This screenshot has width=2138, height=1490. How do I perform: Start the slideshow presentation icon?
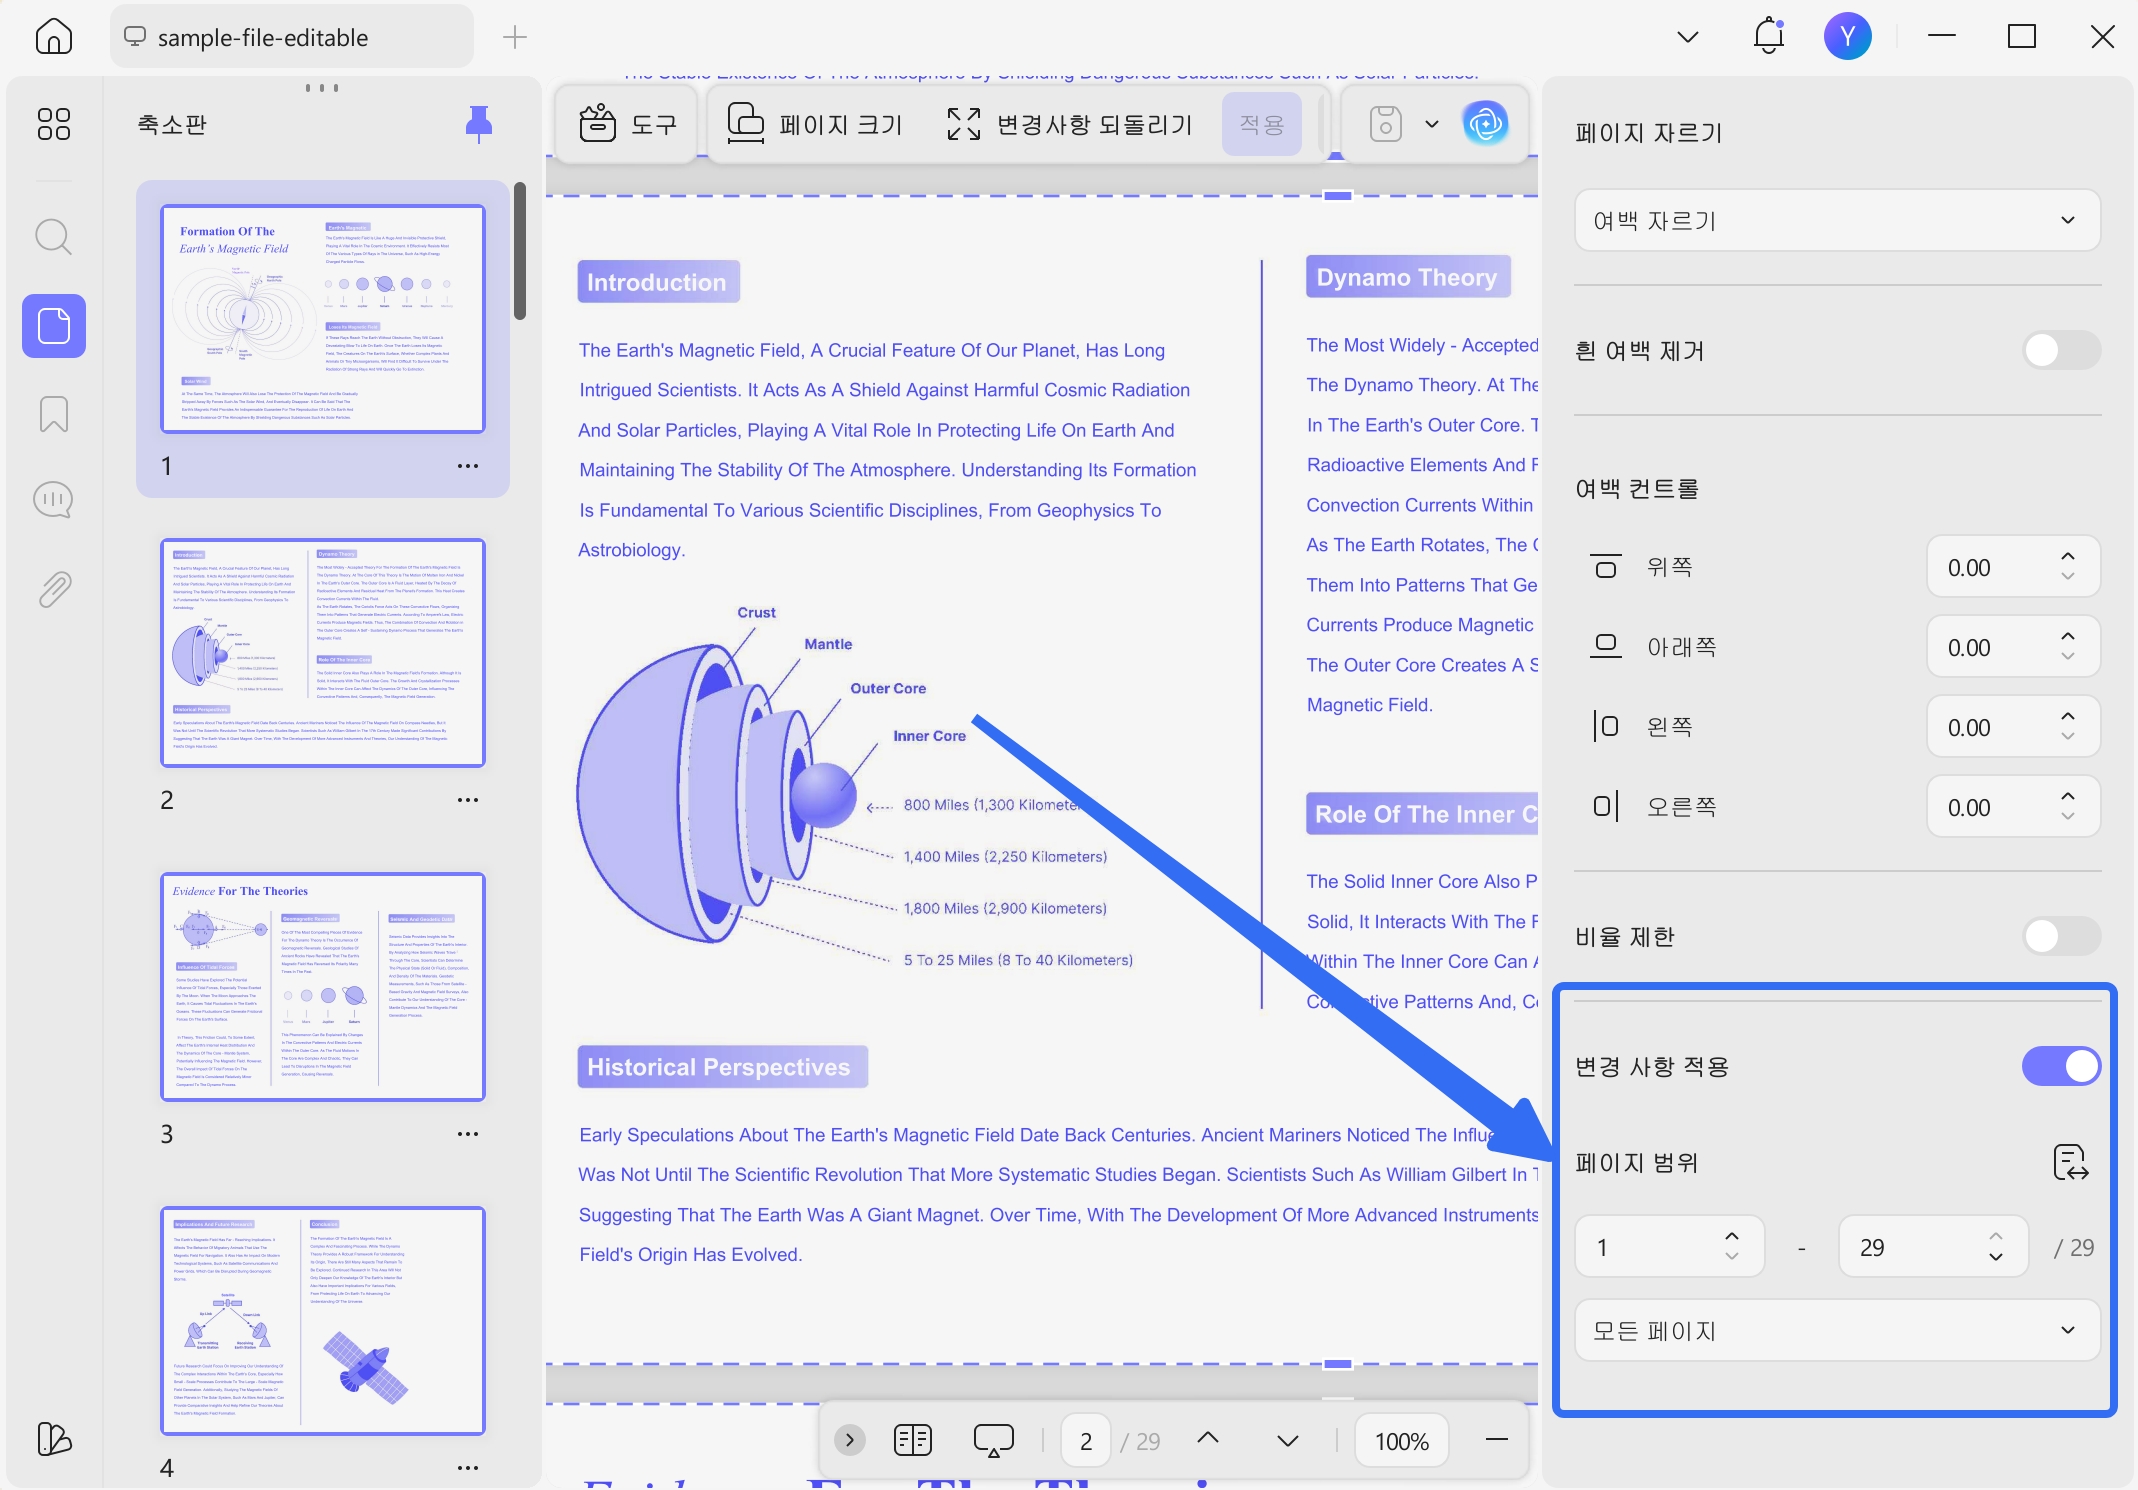[x=993, y=1440]
